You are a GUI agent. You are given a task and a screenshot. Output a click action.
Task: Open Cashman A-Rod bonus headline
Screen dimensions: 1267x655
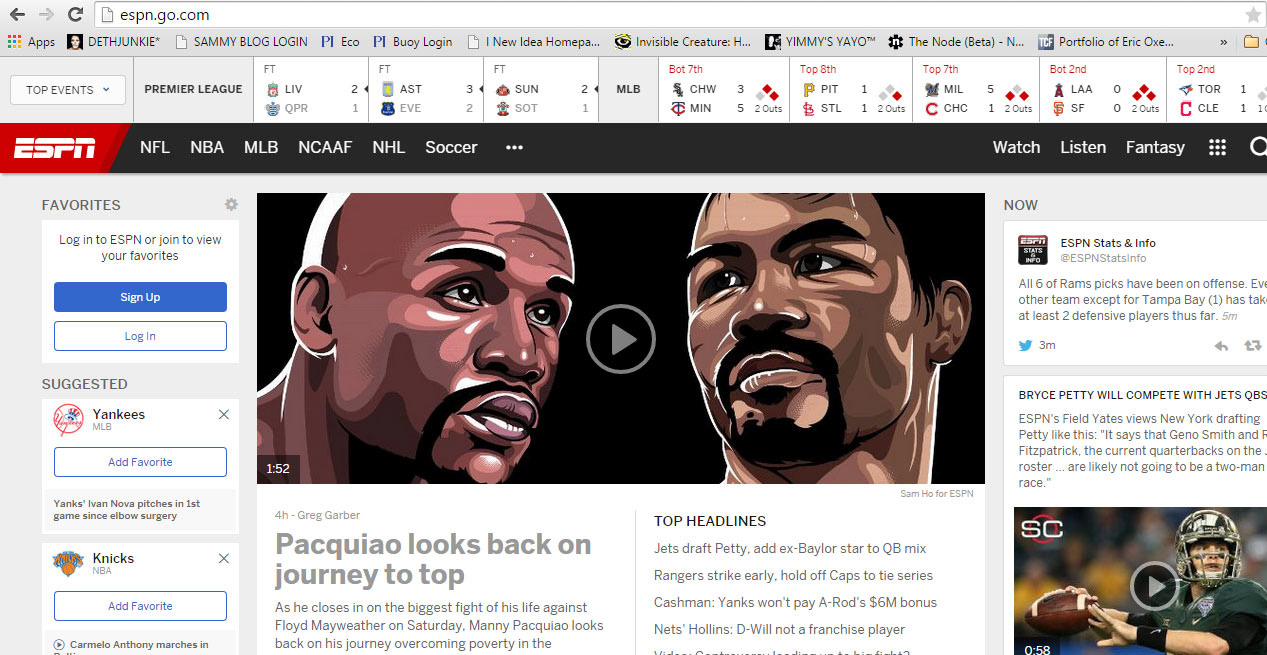795,602
